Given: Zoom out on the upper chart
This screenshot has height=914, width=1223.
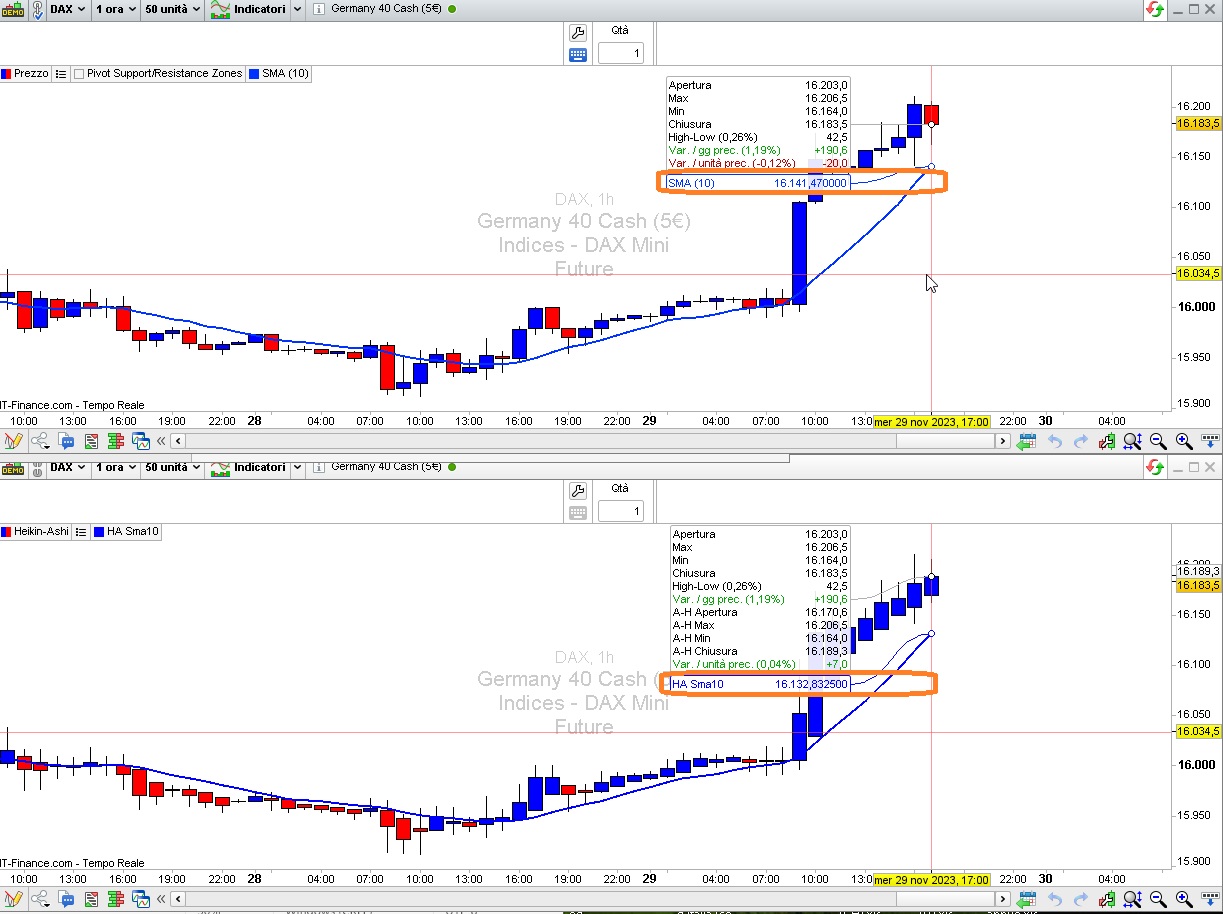Looking at the screenshot, I should (1158, 441).
